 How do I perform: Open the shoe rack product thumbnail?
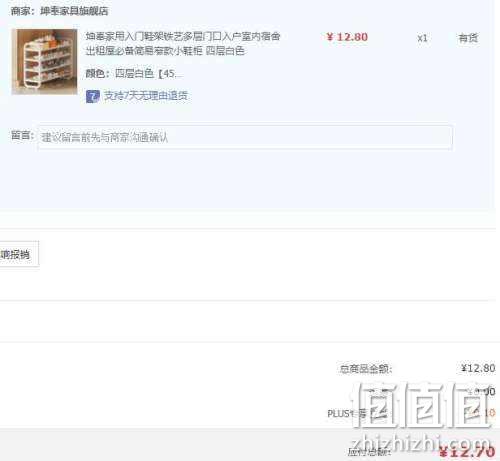pos(44,62)
